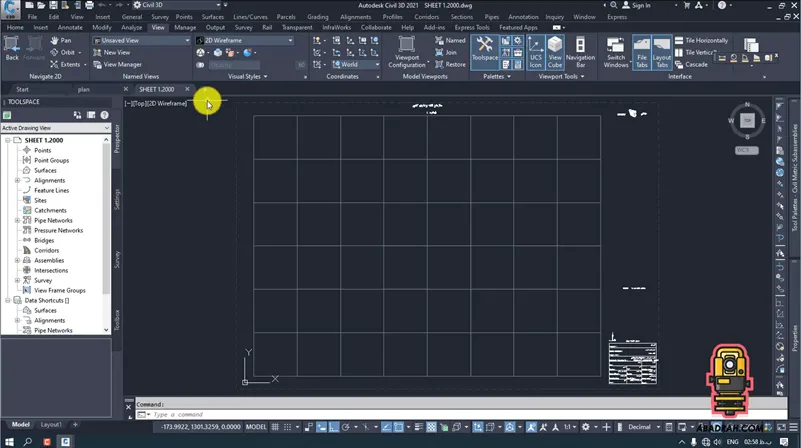Viewport: 801px width, 448px height.
Task: Switch to the plan drawing tab
Action: tap(84, 89)
